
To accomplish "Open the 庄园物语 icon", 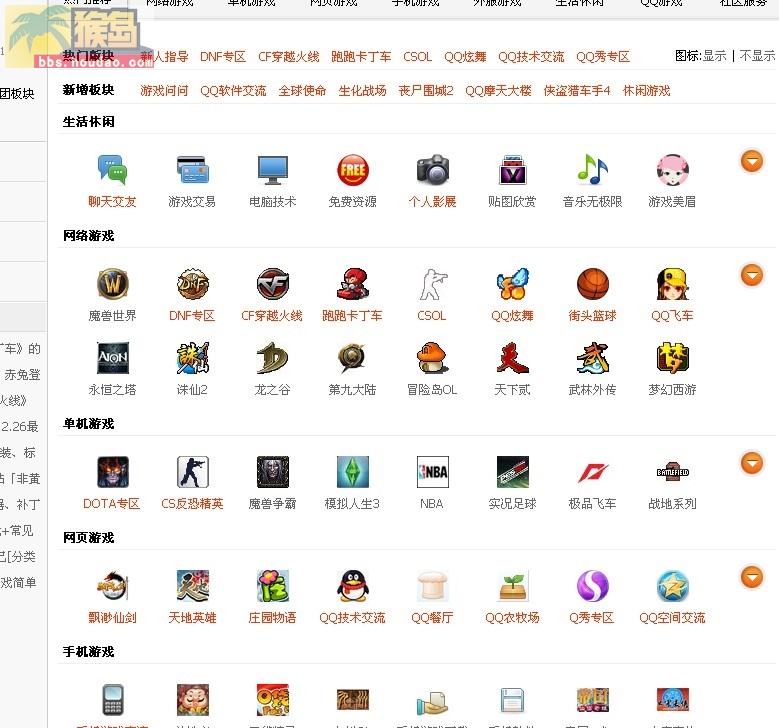I will [x=273, y=585].
